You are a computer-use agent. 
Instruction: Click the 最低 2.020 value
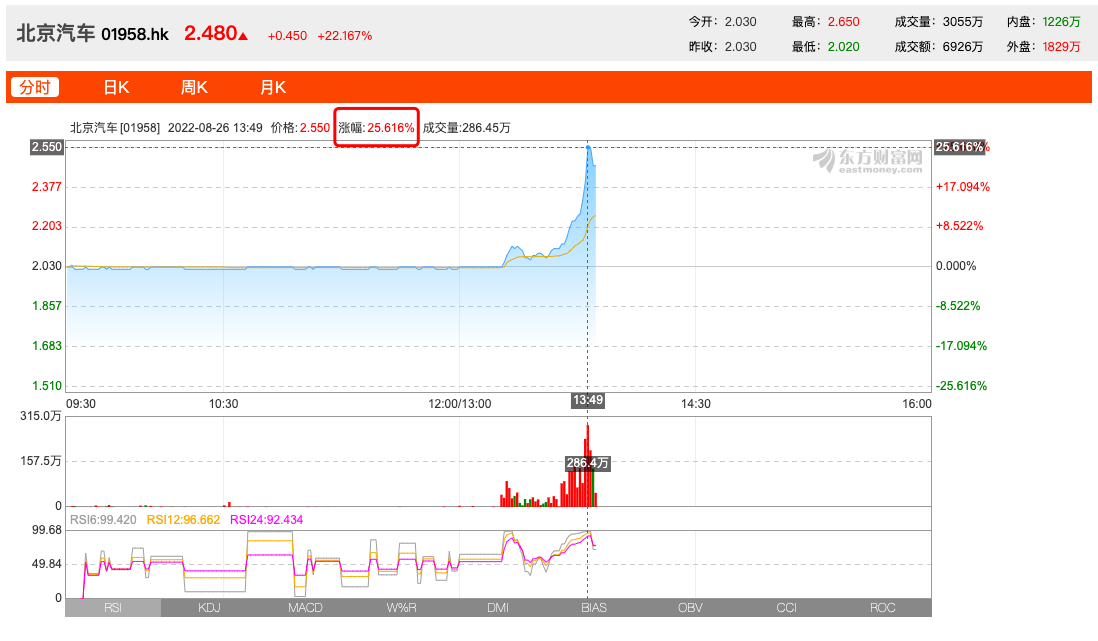pyautogui.click(x=843, y=47)
